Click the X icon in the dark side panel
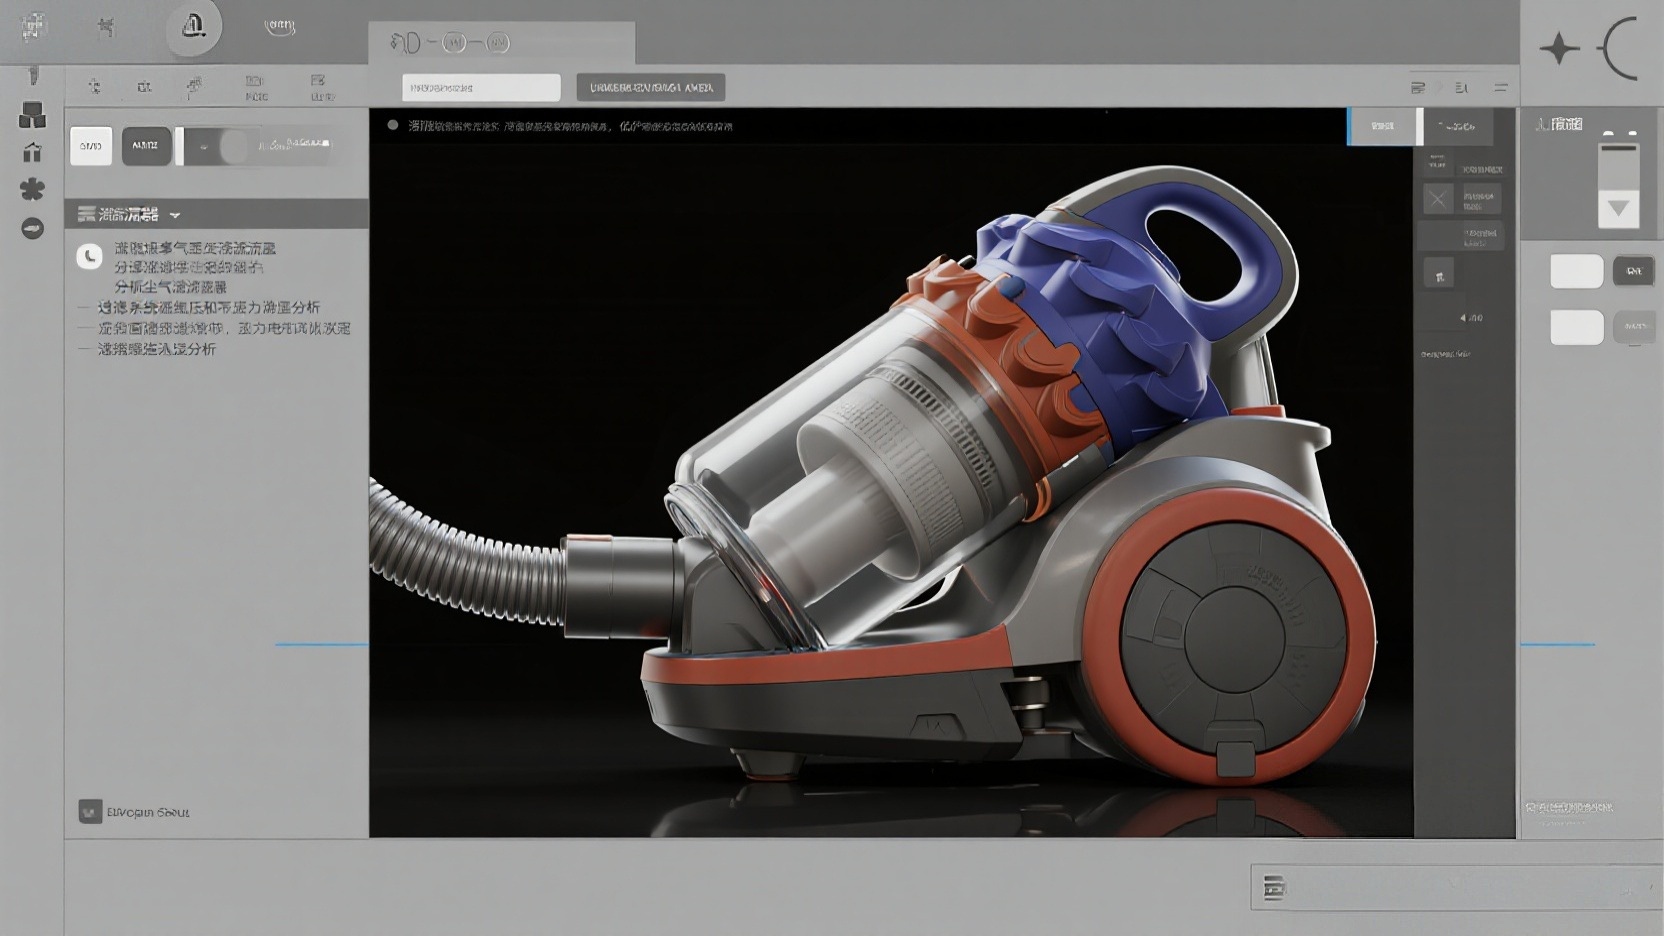Screen dimensions: 1664x936 pos(1438,198)
